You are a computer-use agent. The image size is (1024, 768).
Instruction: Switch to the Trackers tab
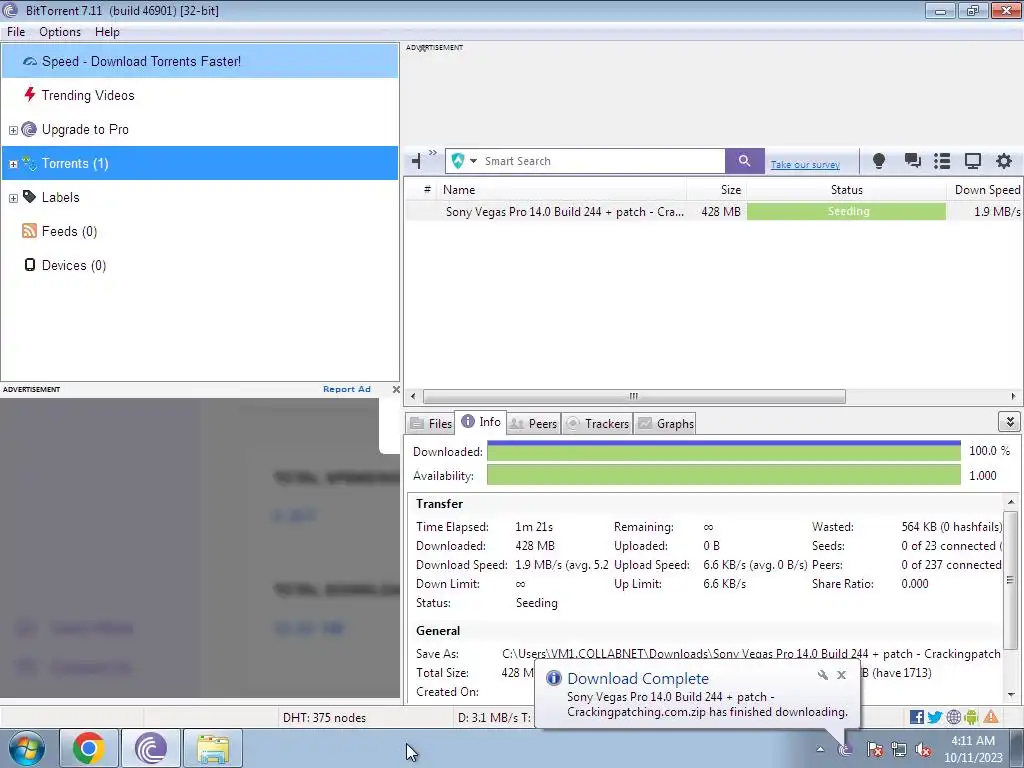[x=597, y=423]
